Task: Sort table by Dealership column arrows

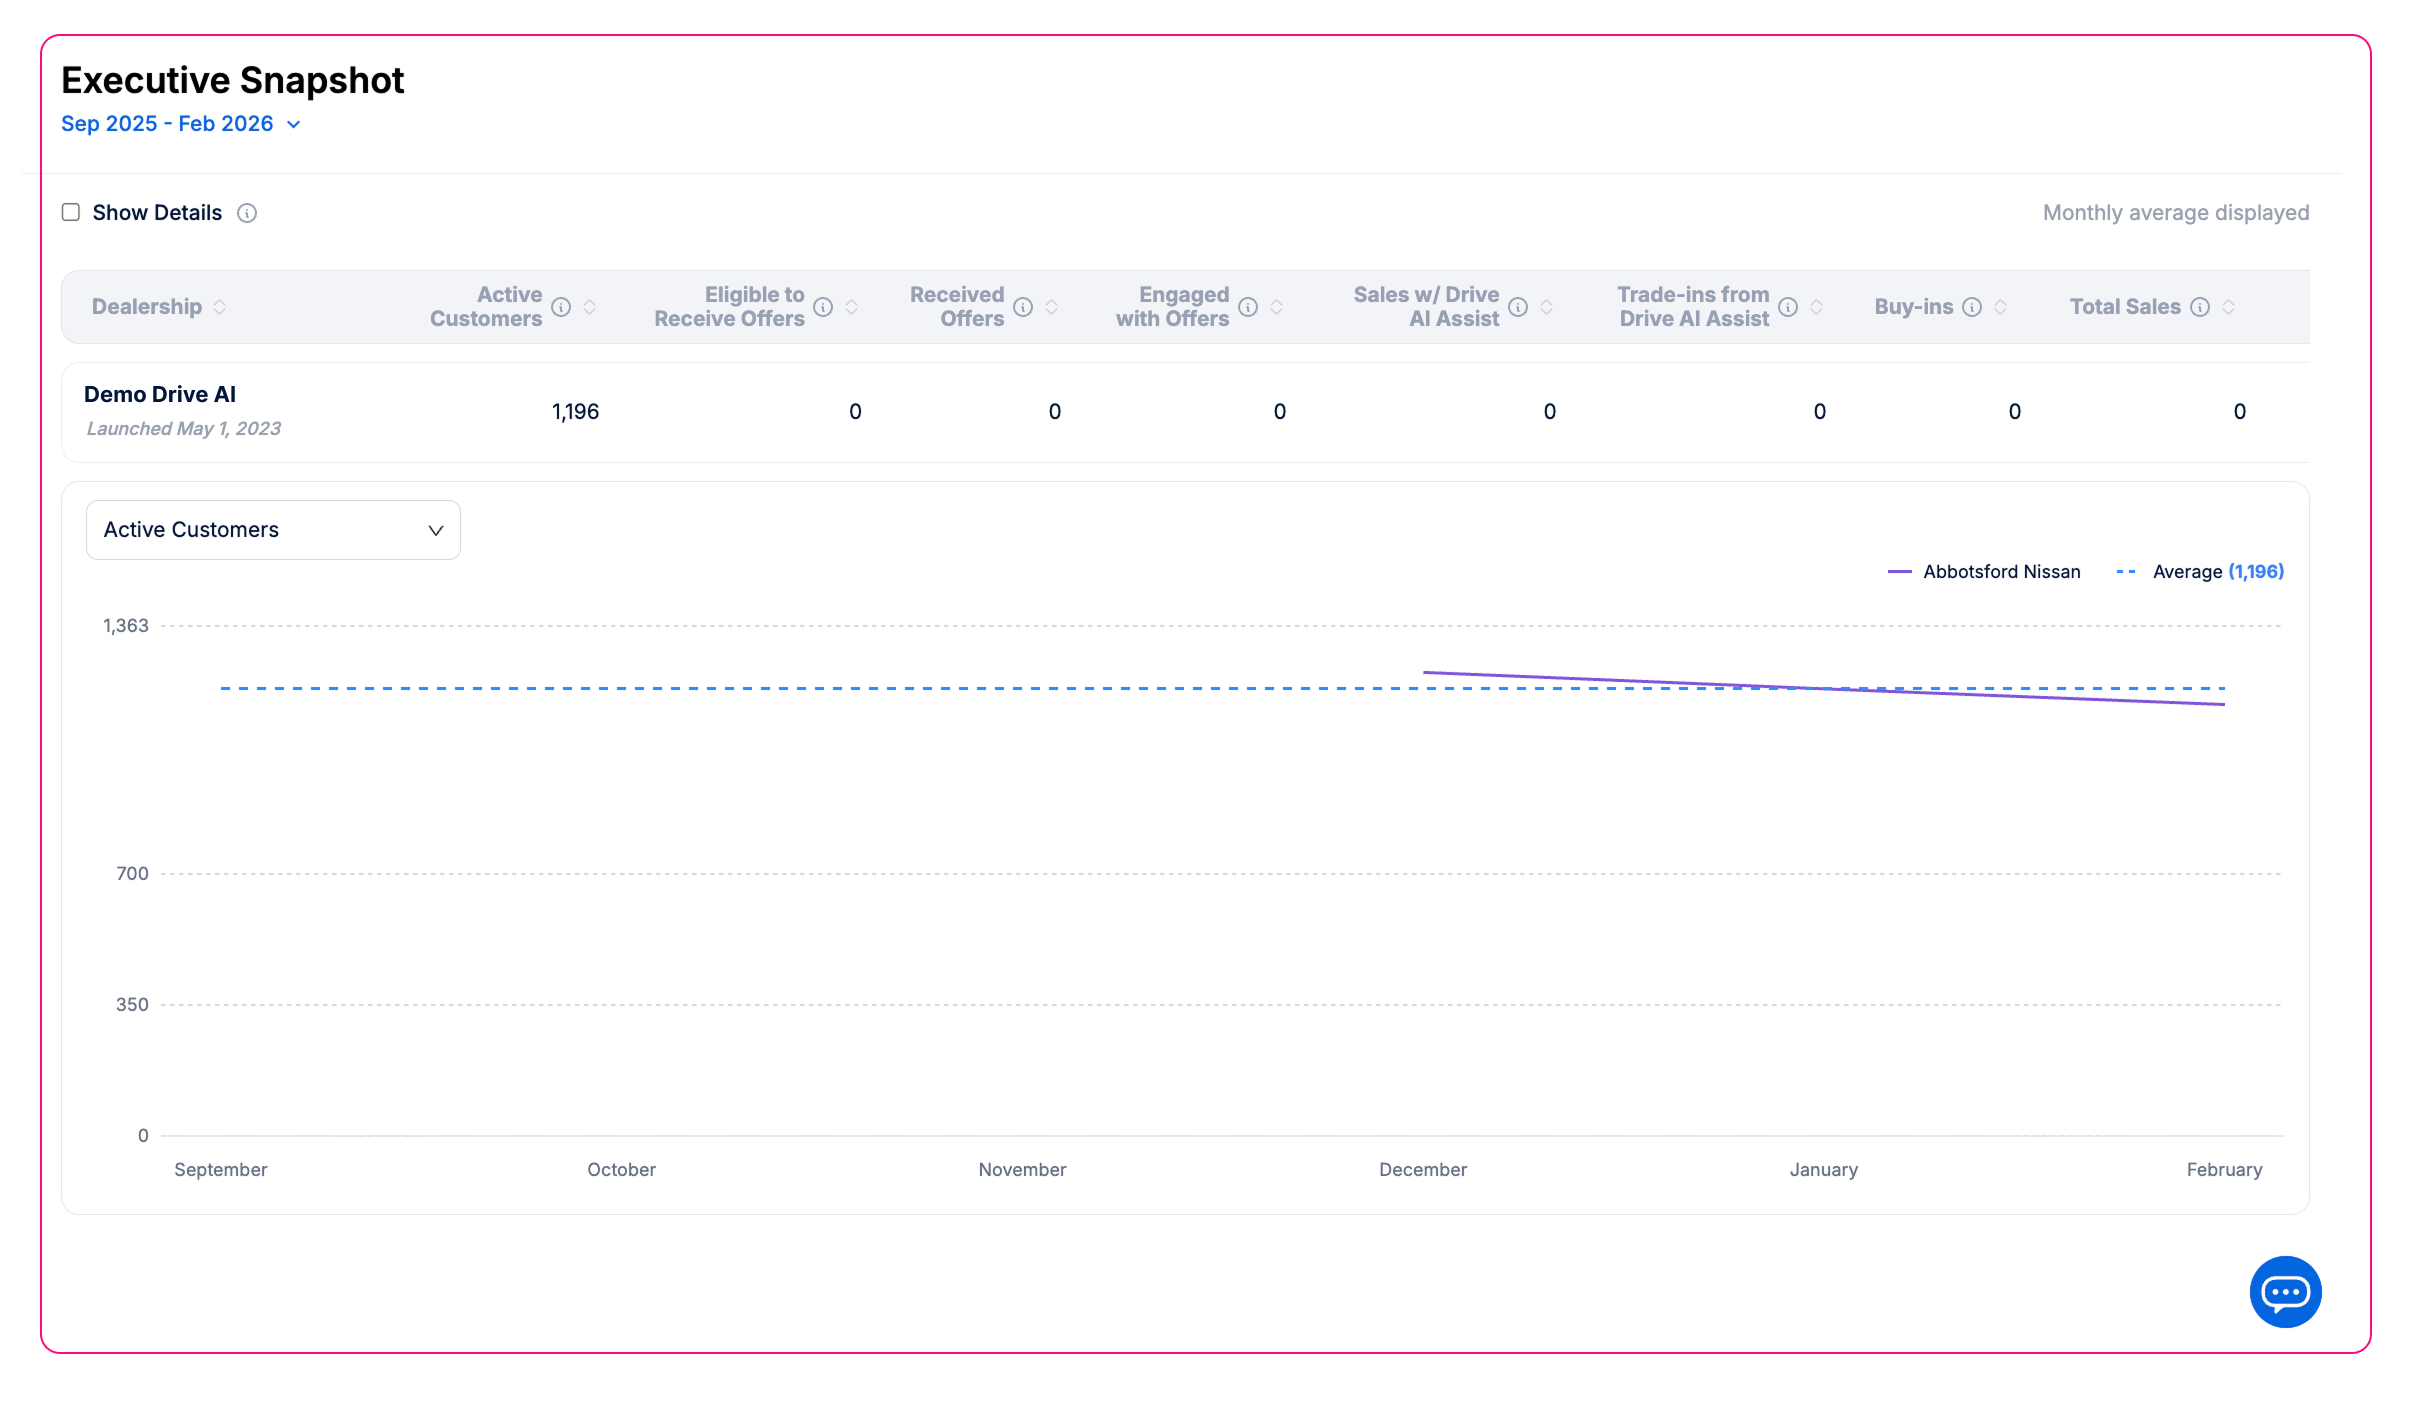Action: [220, 307]
